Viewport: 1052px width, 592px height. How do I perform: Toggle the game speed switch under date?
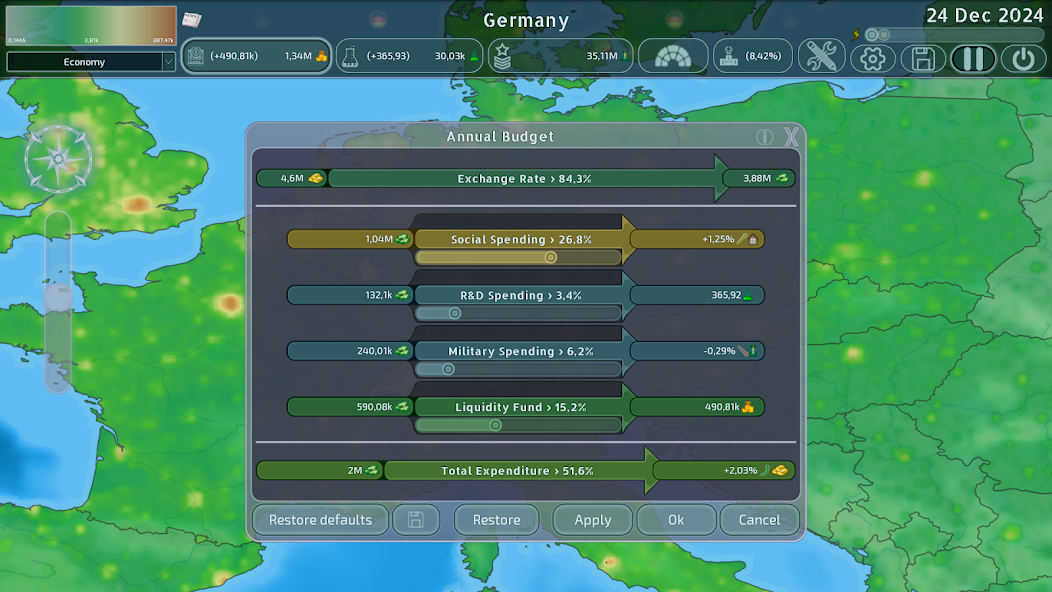[877, 35]
